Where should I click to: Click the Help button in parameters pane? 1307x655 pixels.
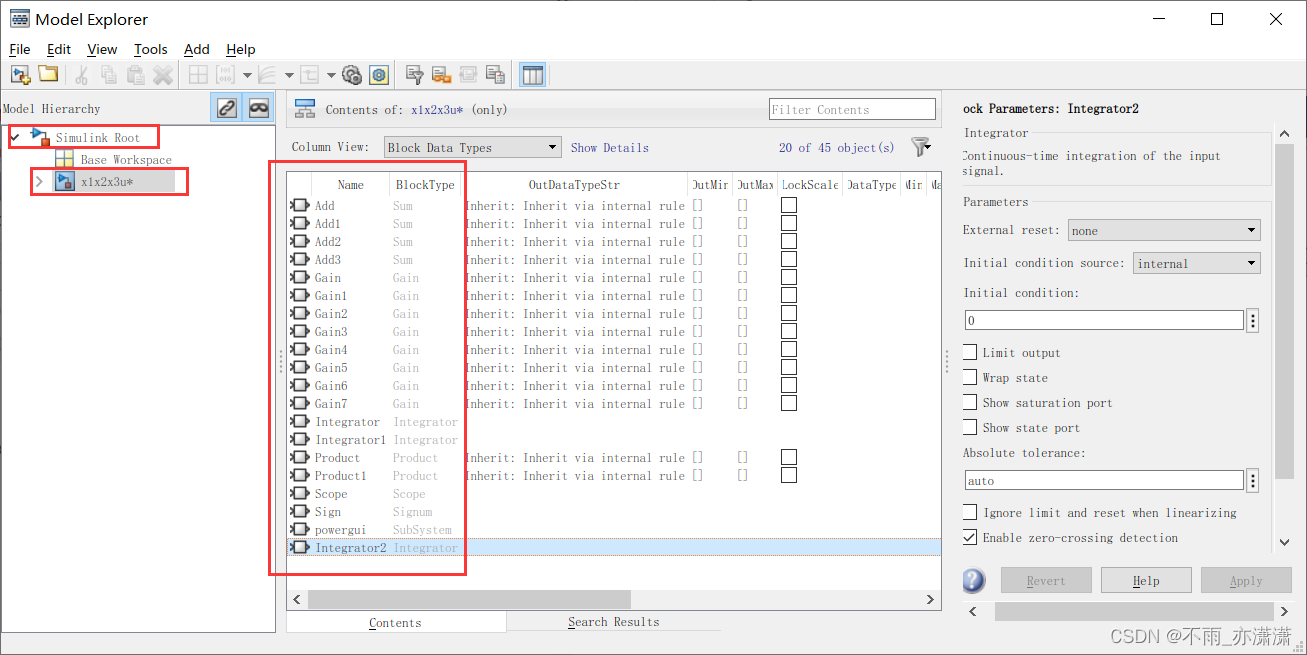[1146, 580]
